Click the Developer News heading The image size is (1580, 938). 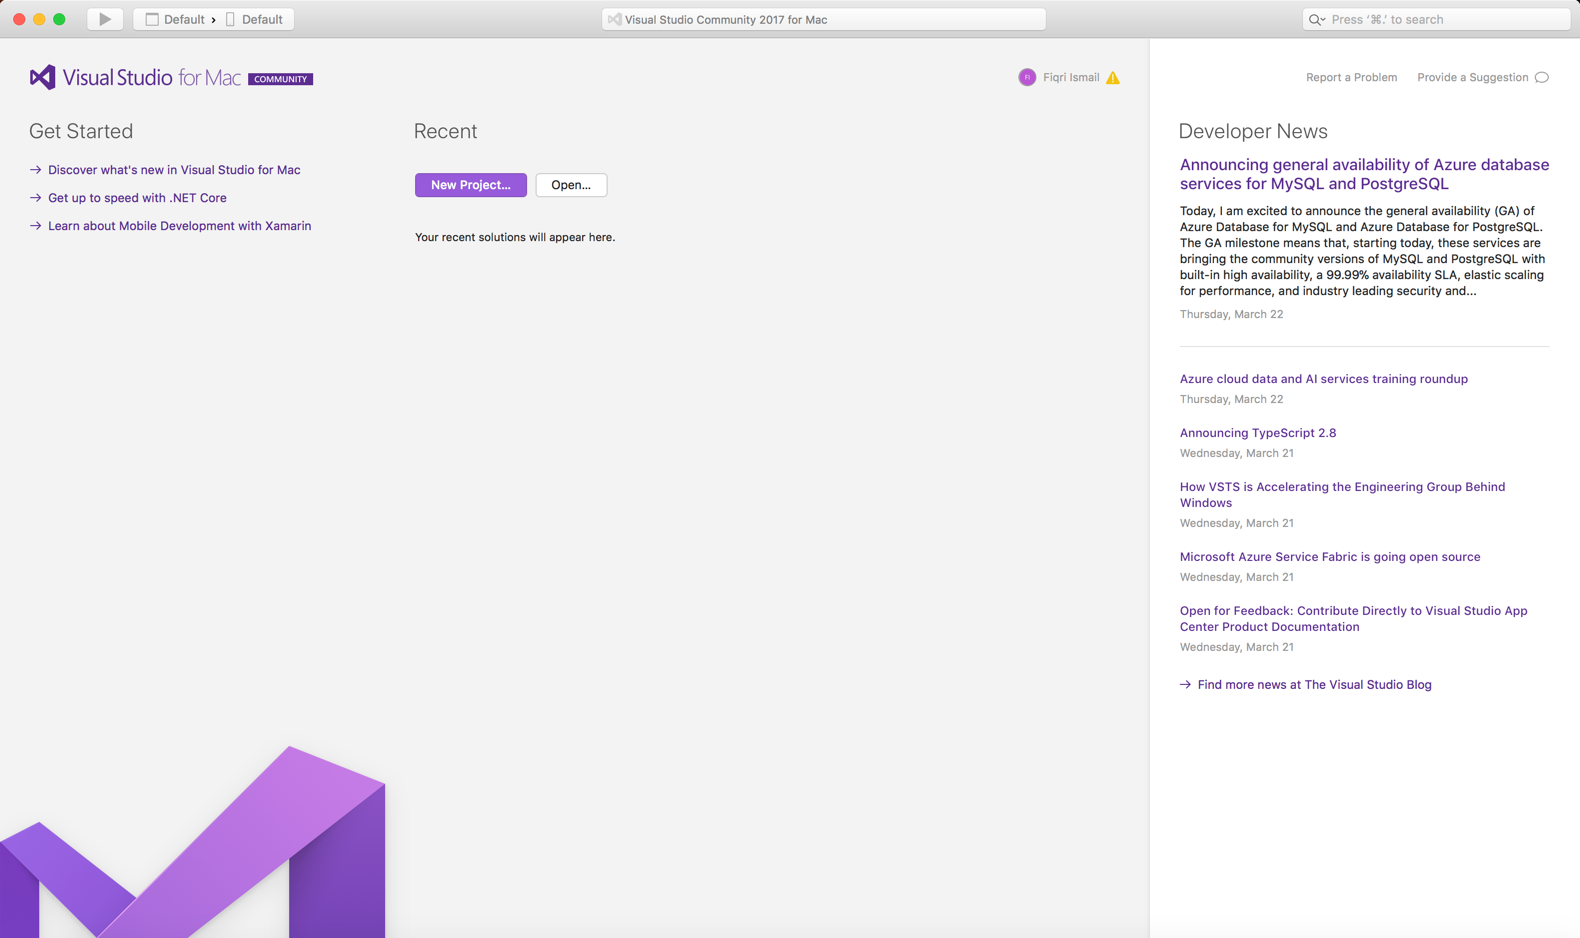[1253, 131]
